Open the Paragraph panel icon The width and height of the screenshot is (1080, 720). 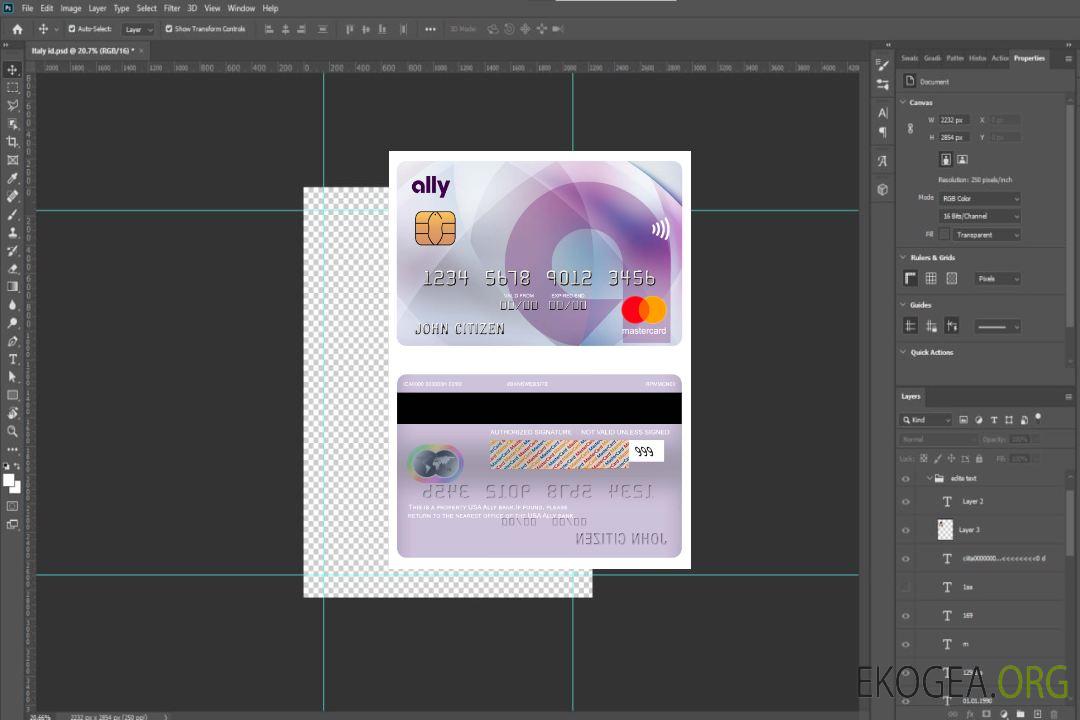882,132
